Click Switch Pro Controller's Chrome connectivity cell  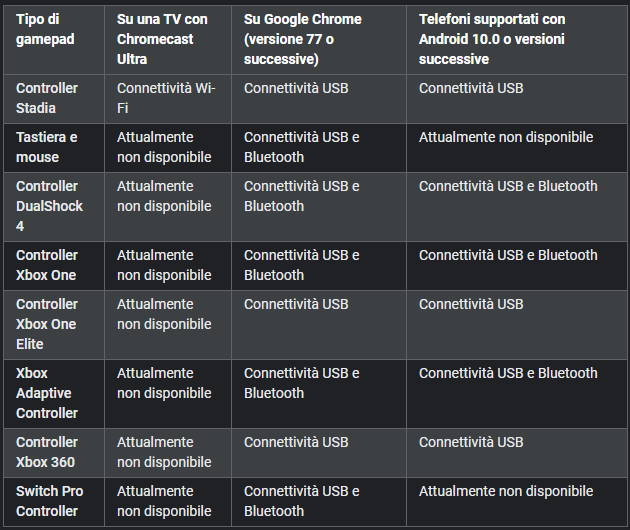pyautogui.click(x=301, y=501)
